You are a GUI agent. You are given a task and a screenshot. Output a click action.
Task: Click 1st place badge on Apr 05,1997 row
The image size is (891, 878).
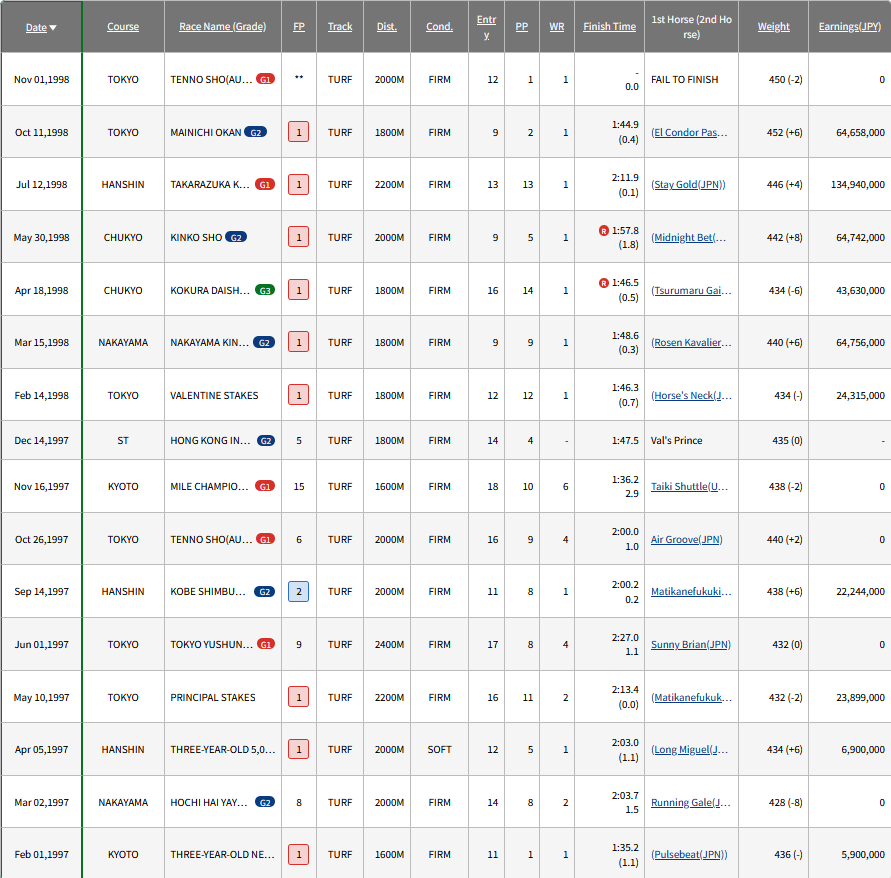tap(299, 749)
